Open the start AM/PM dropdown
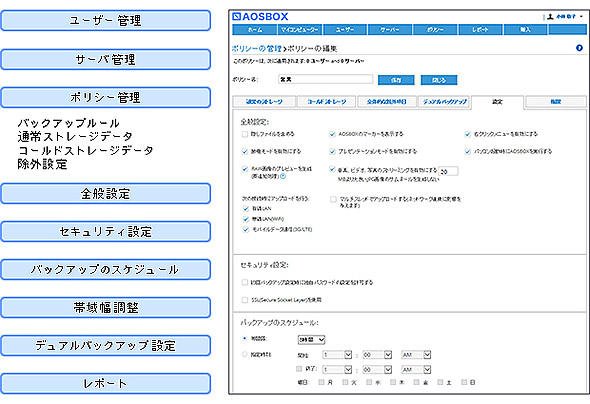The image size is (590, 404). click(416, 355)
